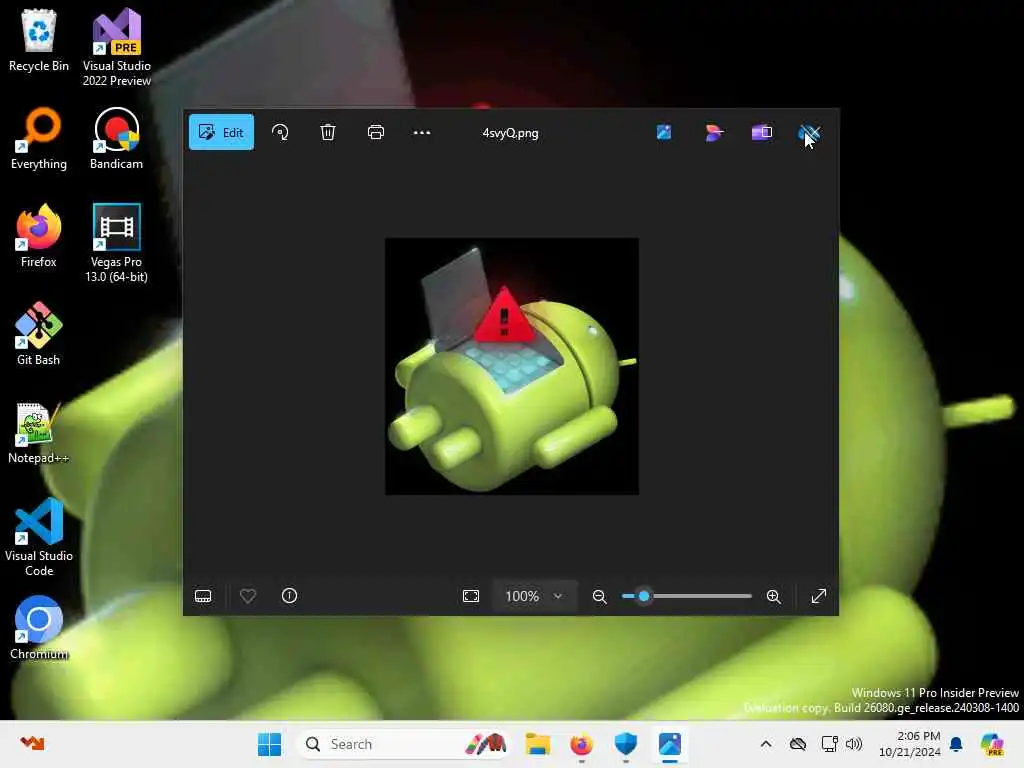Open the Edit image button
1024x768 pixels.
pos(221,133)
